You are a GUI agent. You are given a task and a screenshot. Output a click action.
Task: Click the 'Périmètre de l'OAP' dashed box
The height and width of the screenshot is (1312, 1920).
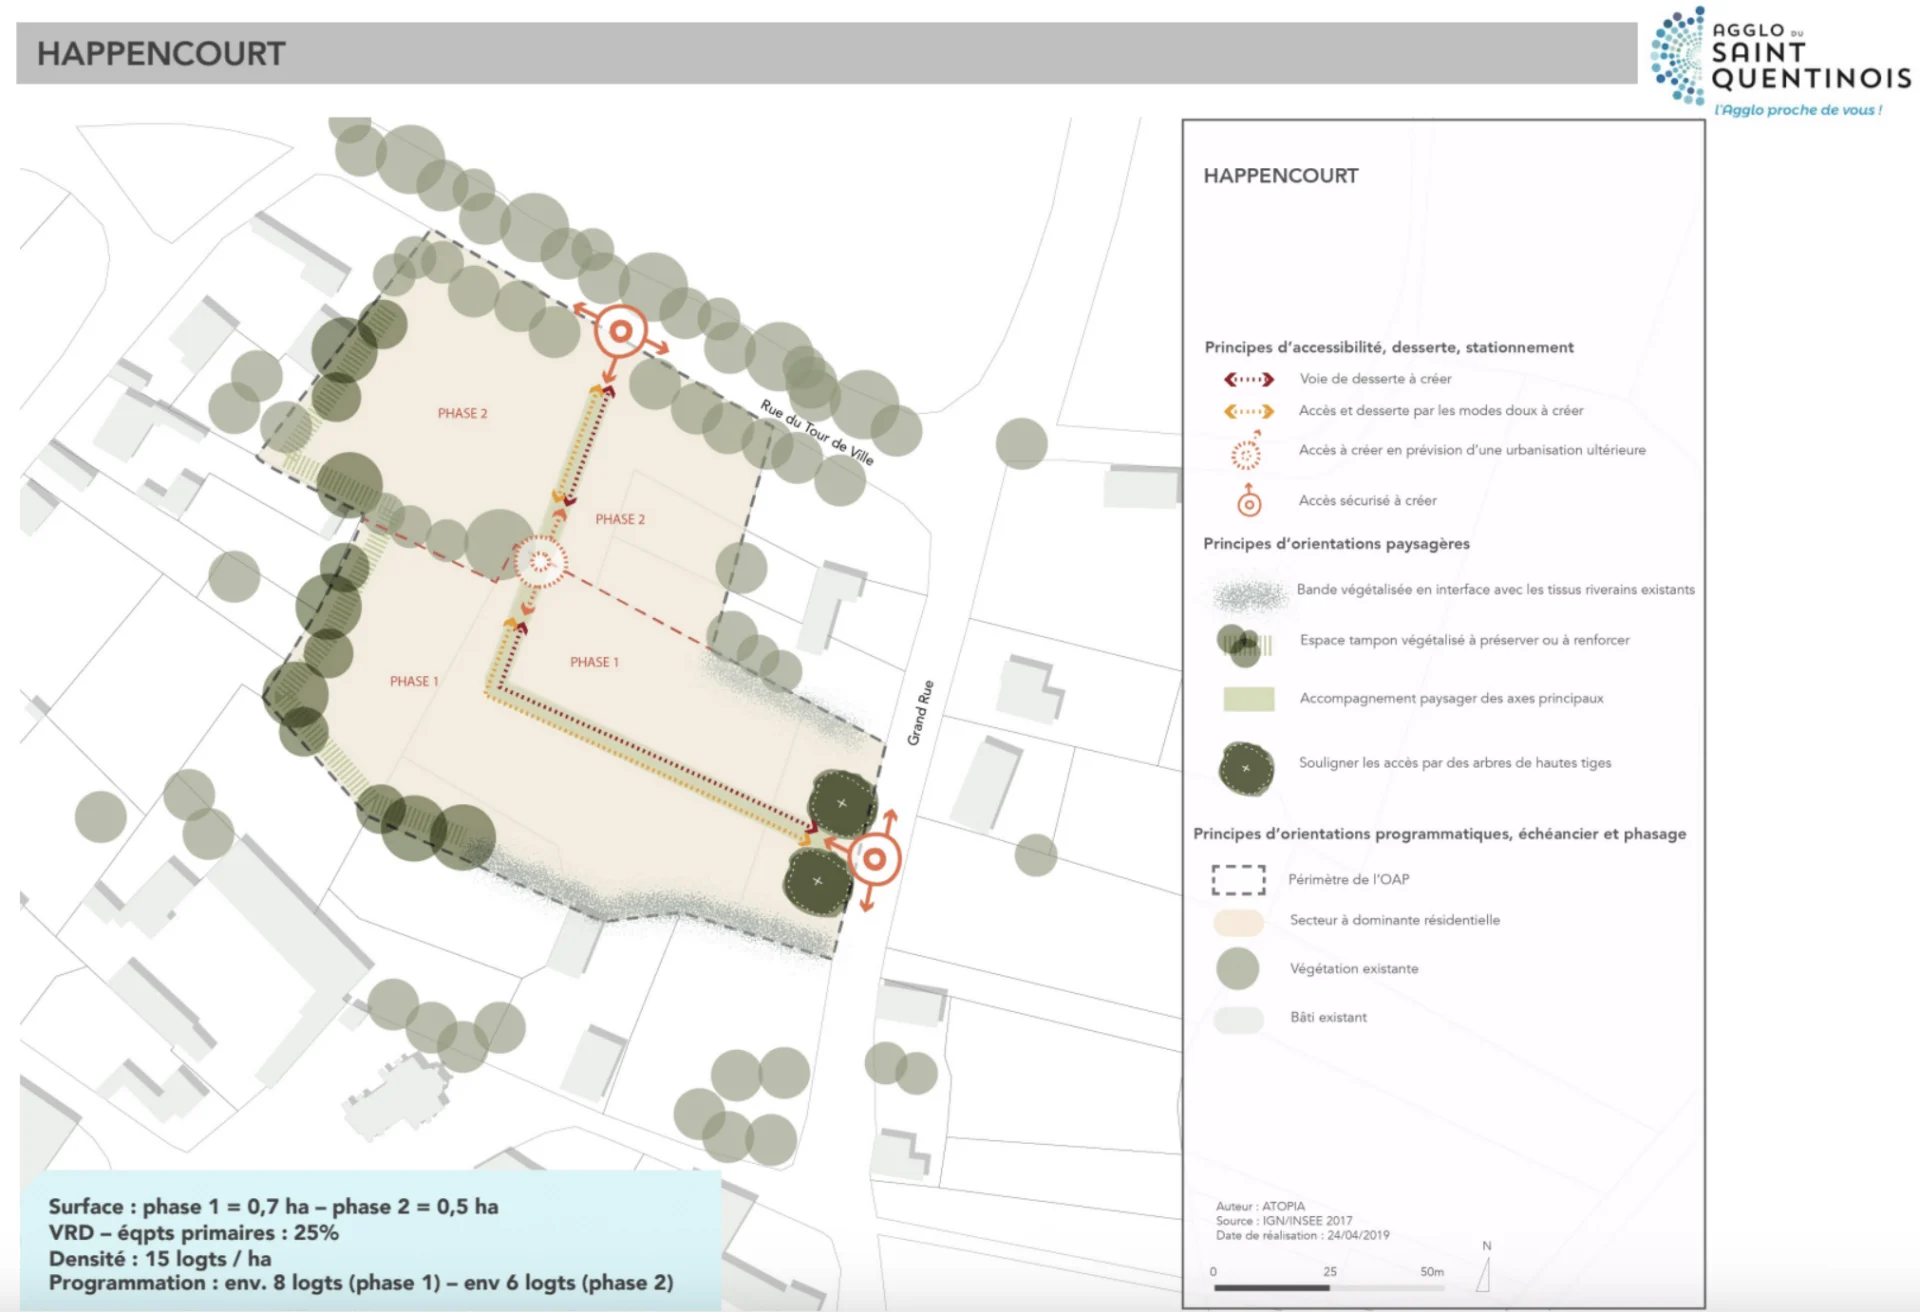coord(1238,879)
